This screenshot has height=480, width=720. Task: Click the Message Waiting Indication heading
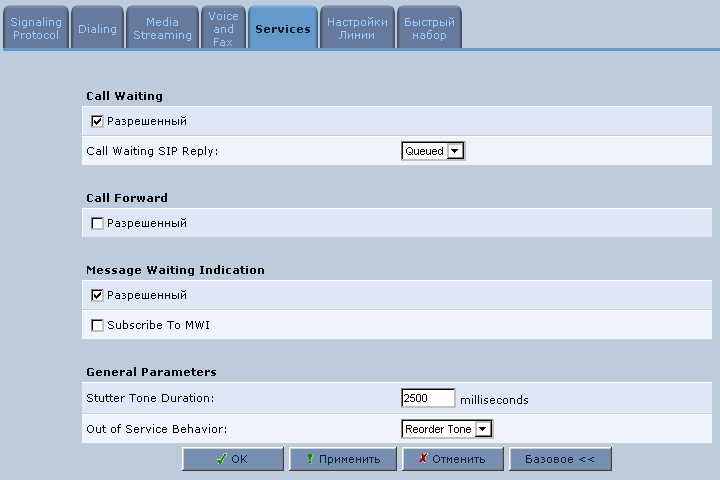(175, 270)
